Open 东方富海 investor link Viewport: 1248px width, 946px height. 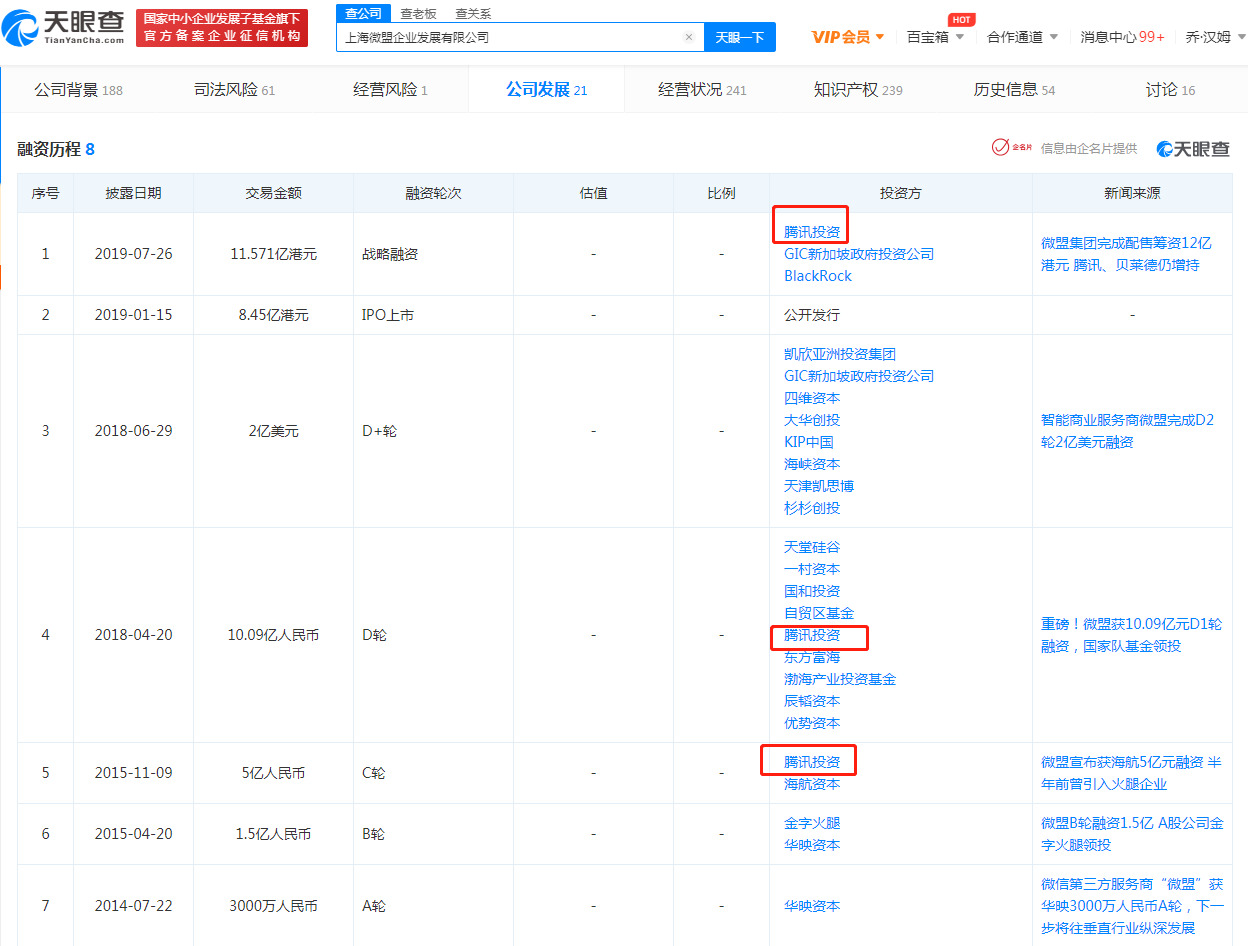812,657
